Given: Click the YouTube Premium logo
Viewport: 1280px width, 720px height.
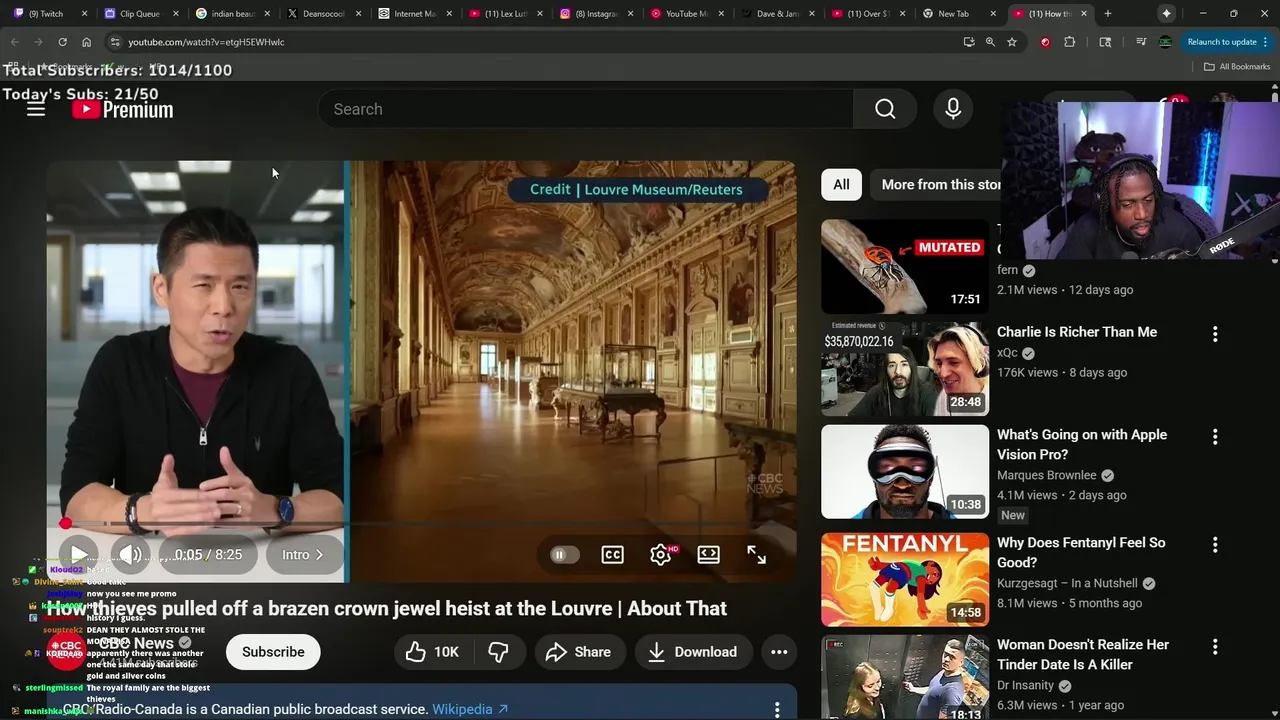Looking at the screenshot, I should click(123, 109).
